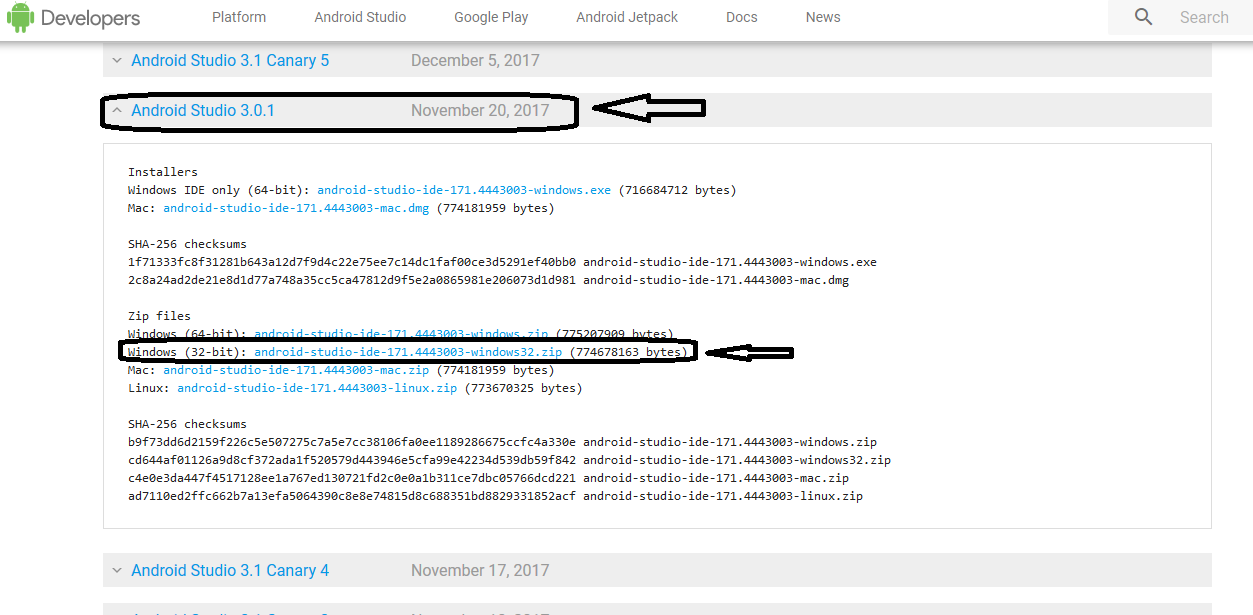Click the Installers heading text
Screen dimensions: 1253x615
[163, 172]
